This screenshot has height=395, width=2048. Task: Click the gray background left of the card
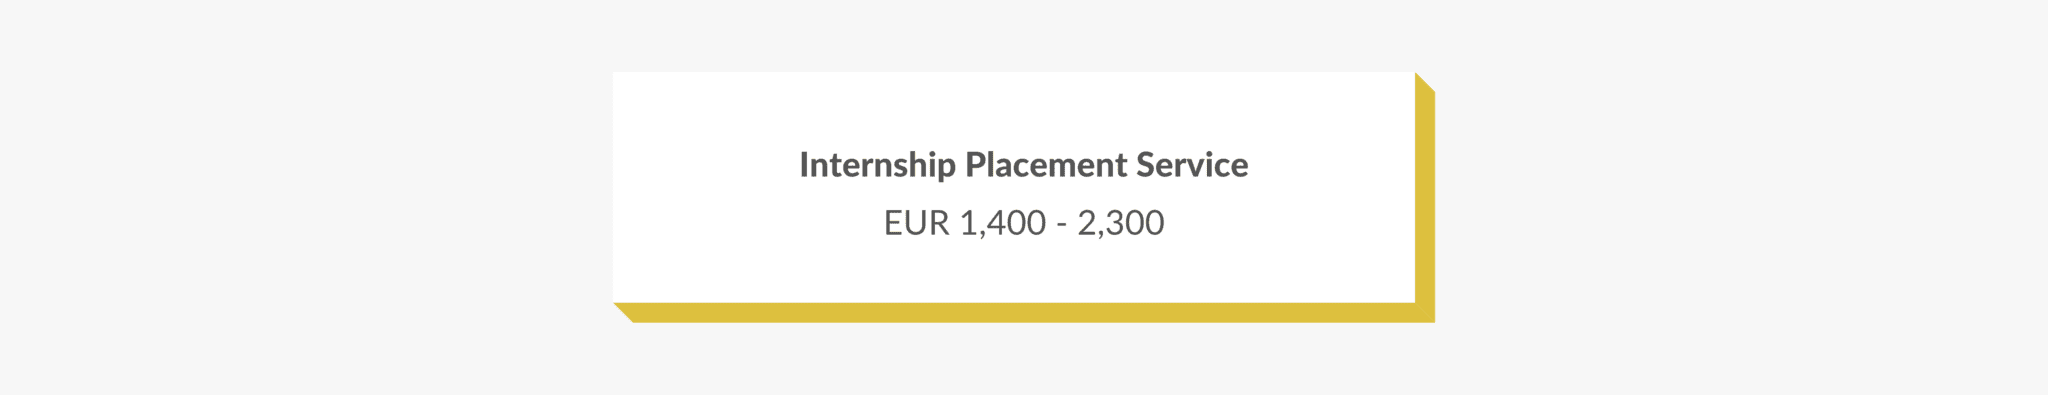pyautogui.click(x=305, y=197)
